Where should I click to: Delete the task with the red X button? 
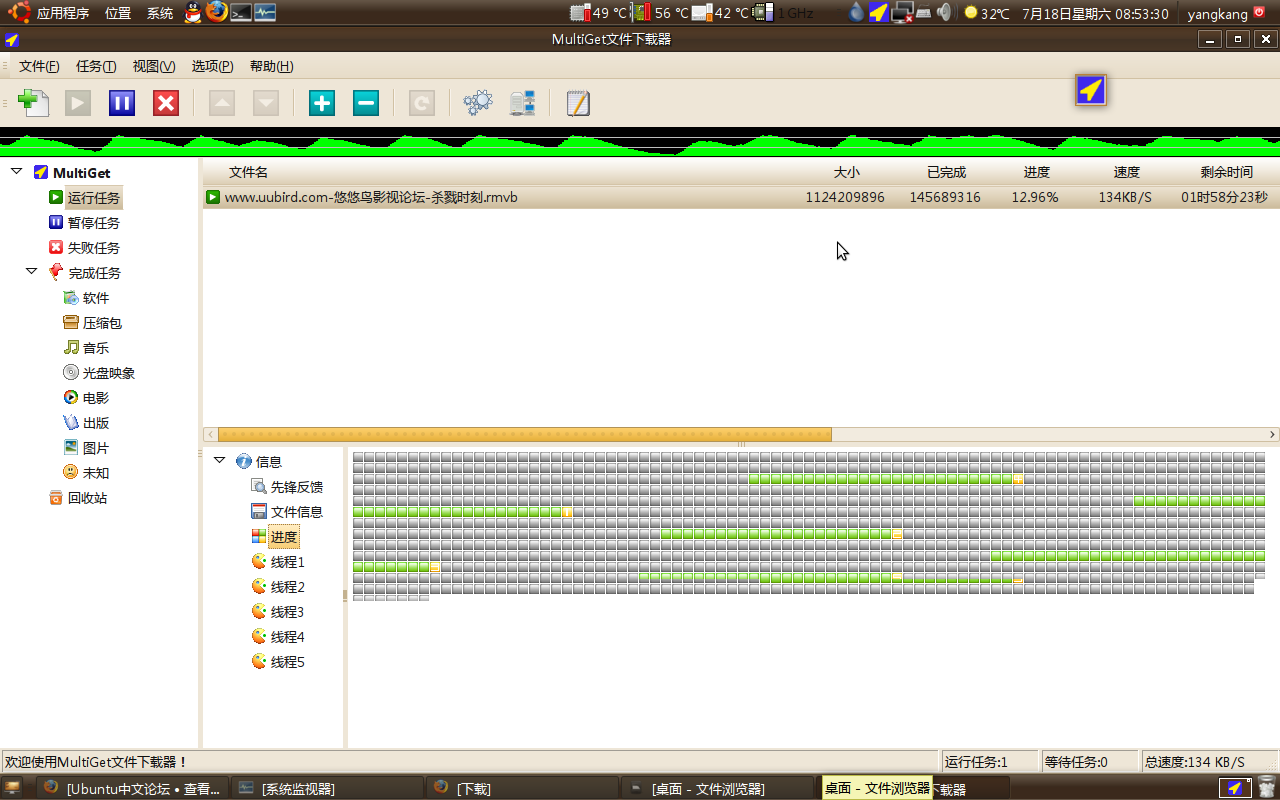166,103
